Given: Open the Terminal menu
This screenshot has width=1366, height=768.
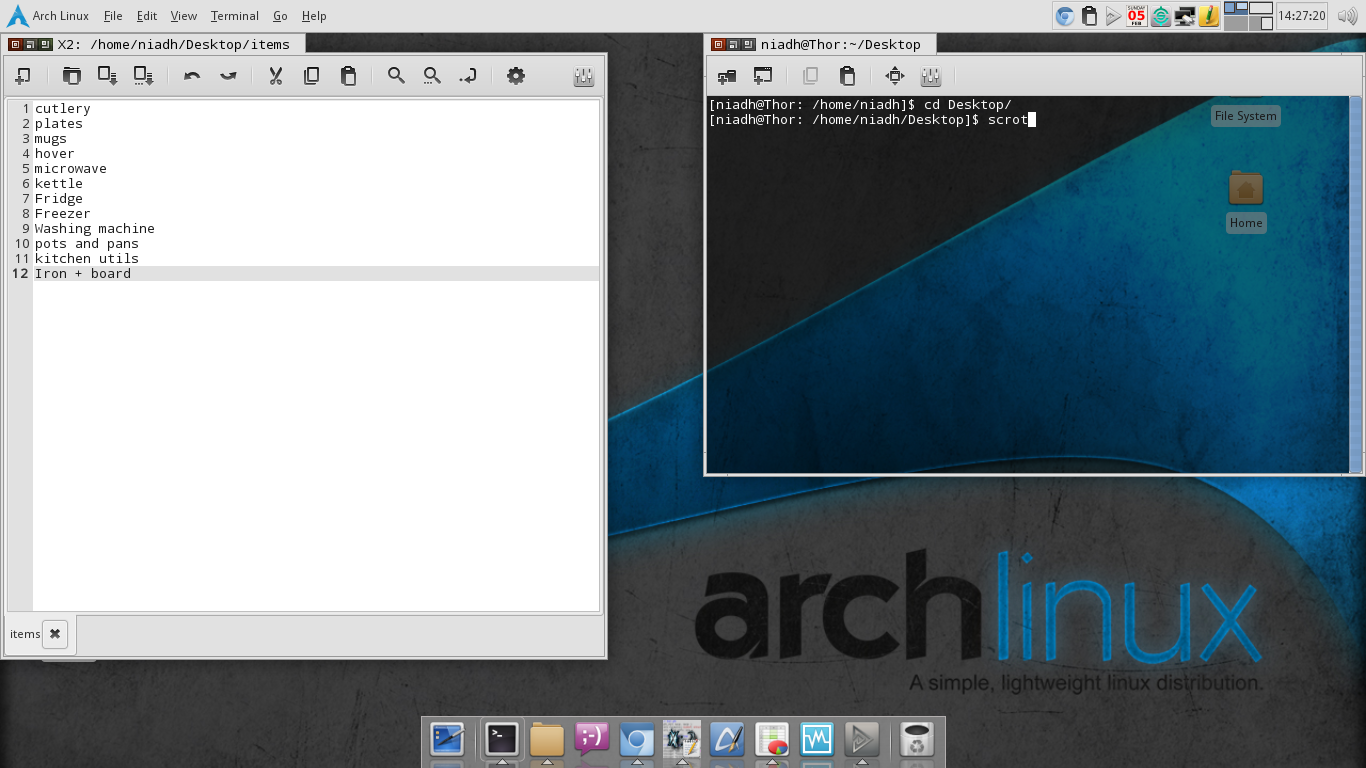Looking at the screenshot, I should tap(235, 16).
